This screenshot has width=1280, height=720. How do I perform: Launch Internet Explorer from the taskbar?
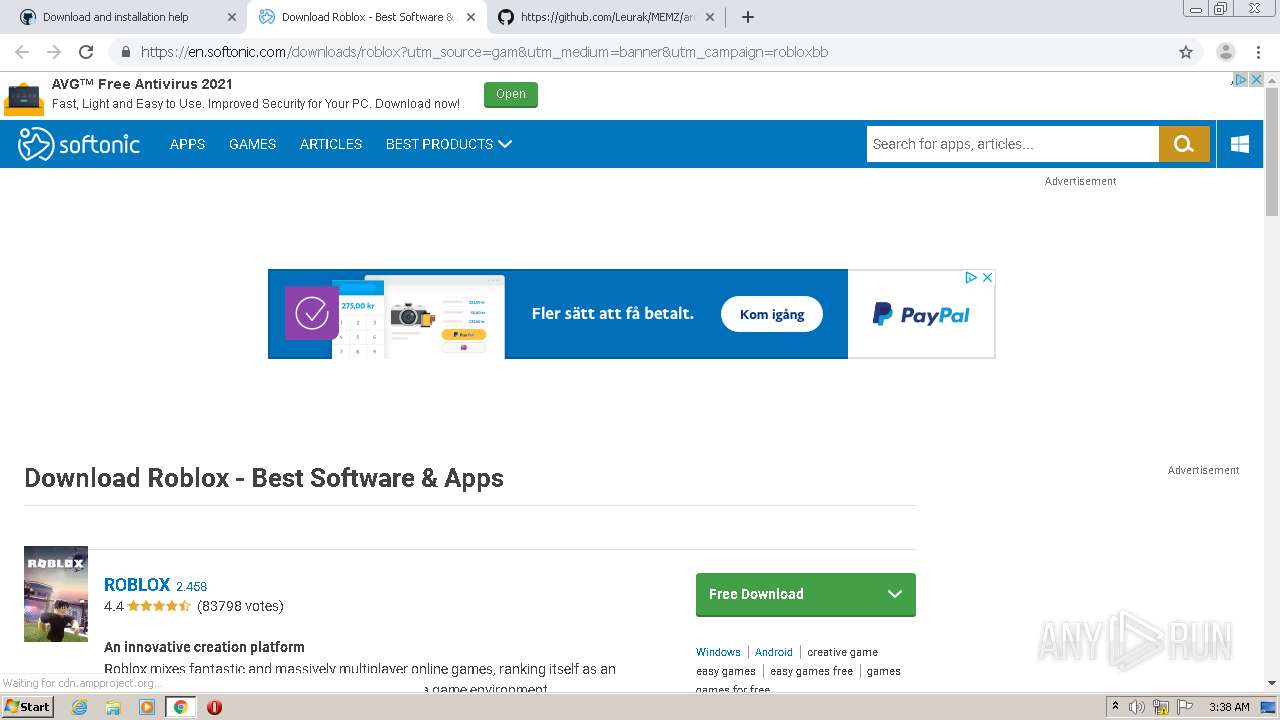click(79, 707)
